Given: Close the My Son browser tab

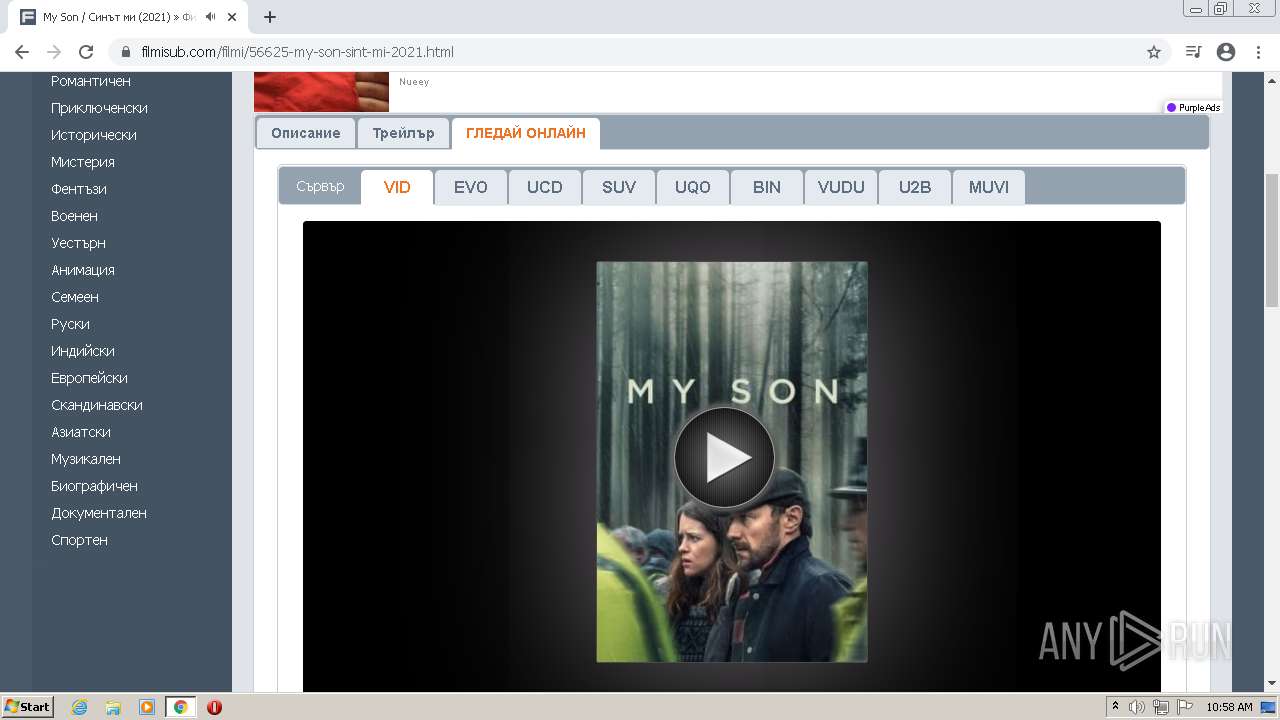Looking at the screenshot, I should pos(232,17).
